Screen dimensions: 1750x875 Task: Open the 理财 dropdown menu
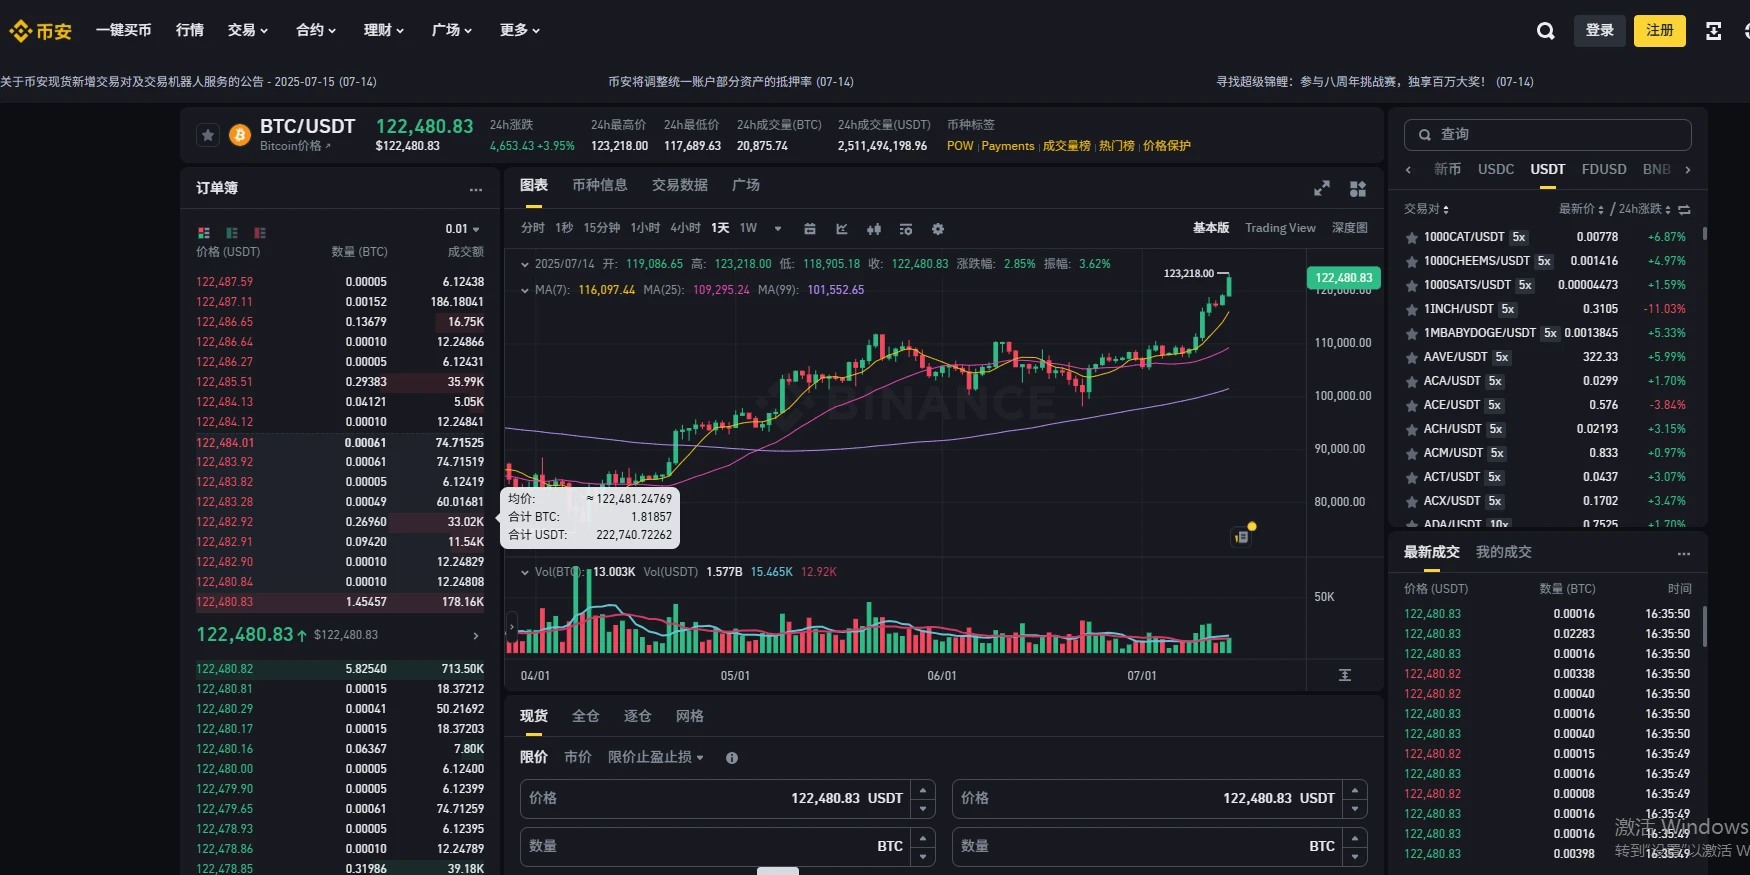point(384,30)
